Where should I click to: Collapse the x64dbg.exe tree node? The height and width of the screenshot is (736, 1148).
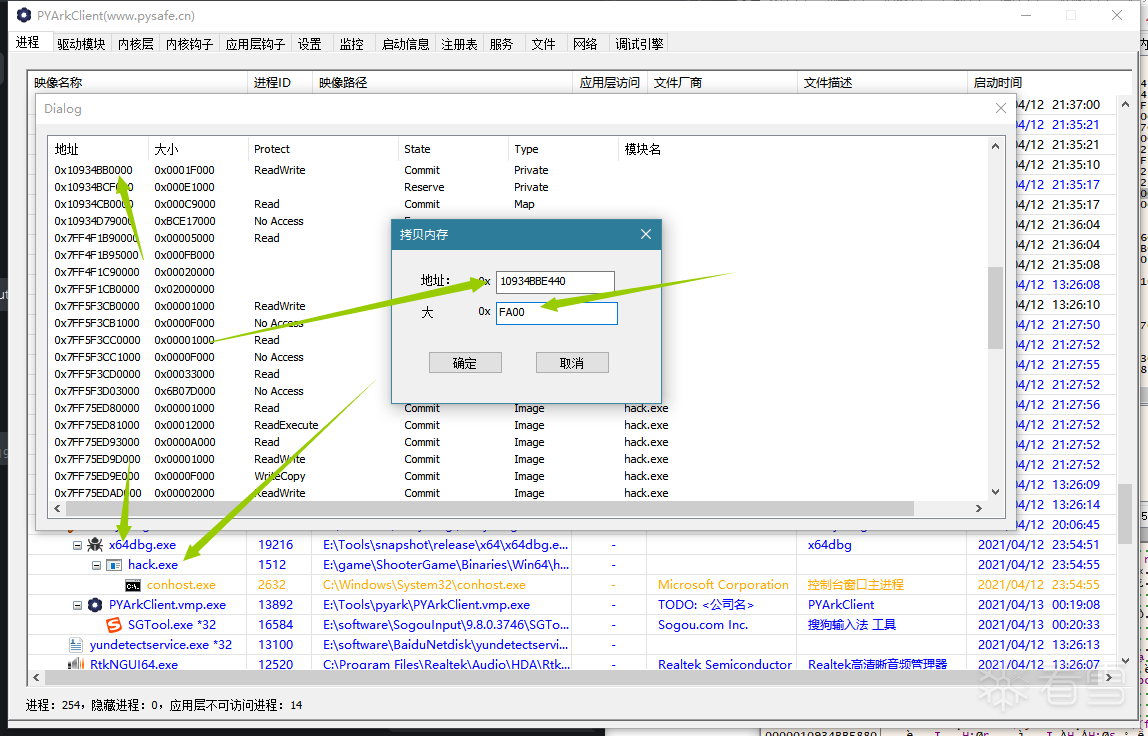pos(77,545)
